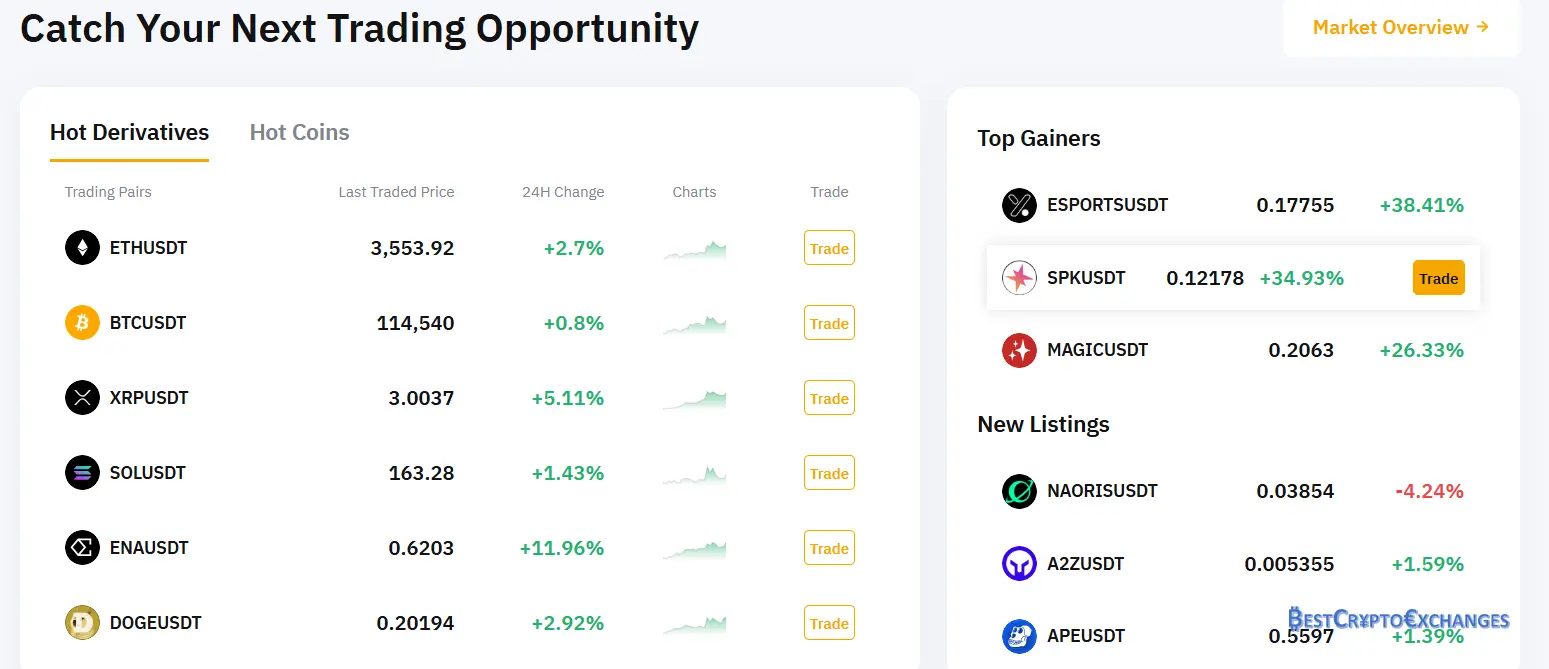The image size is (1549, 669).
Task: Click the filled Trade button for SPKUSDT
Action: (1438, 278)
